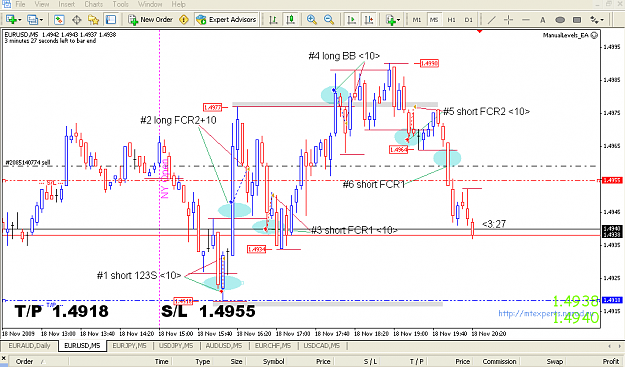
Task: Zoom in on the chart
Action: 312,19
